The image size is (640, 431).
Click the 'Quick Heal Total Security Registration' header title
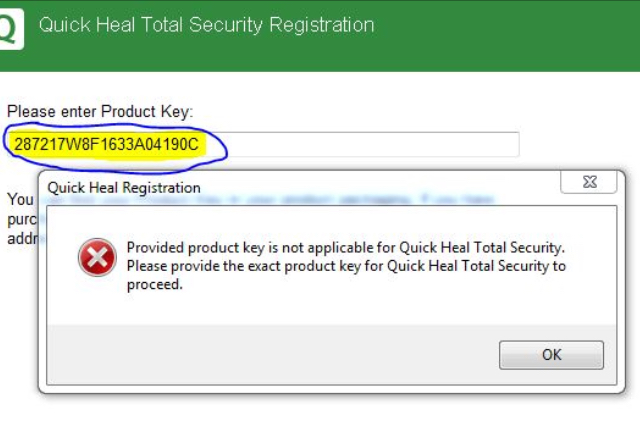point(206,25)
